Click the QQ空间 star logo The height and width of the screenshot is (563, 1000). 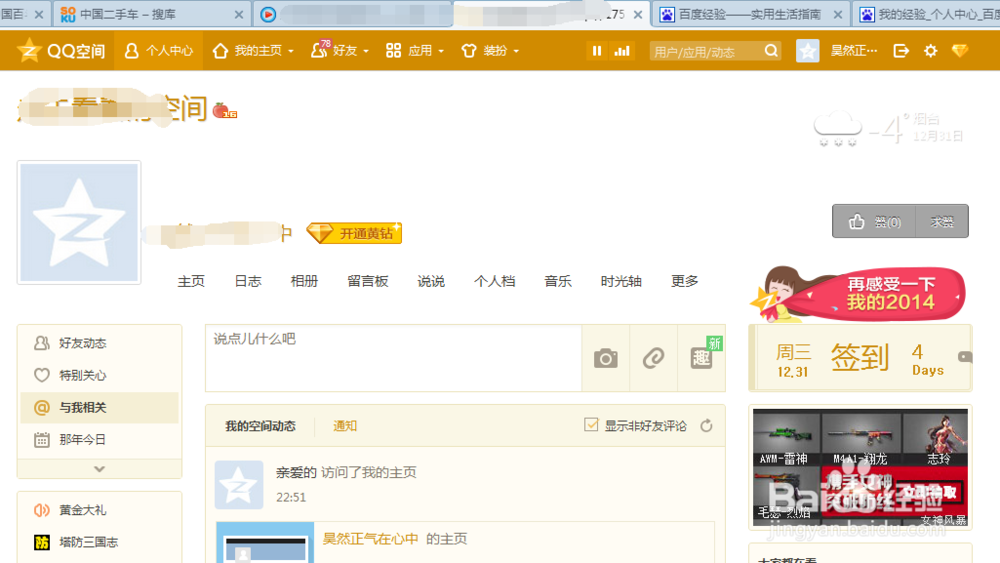[x=29, y=50]
